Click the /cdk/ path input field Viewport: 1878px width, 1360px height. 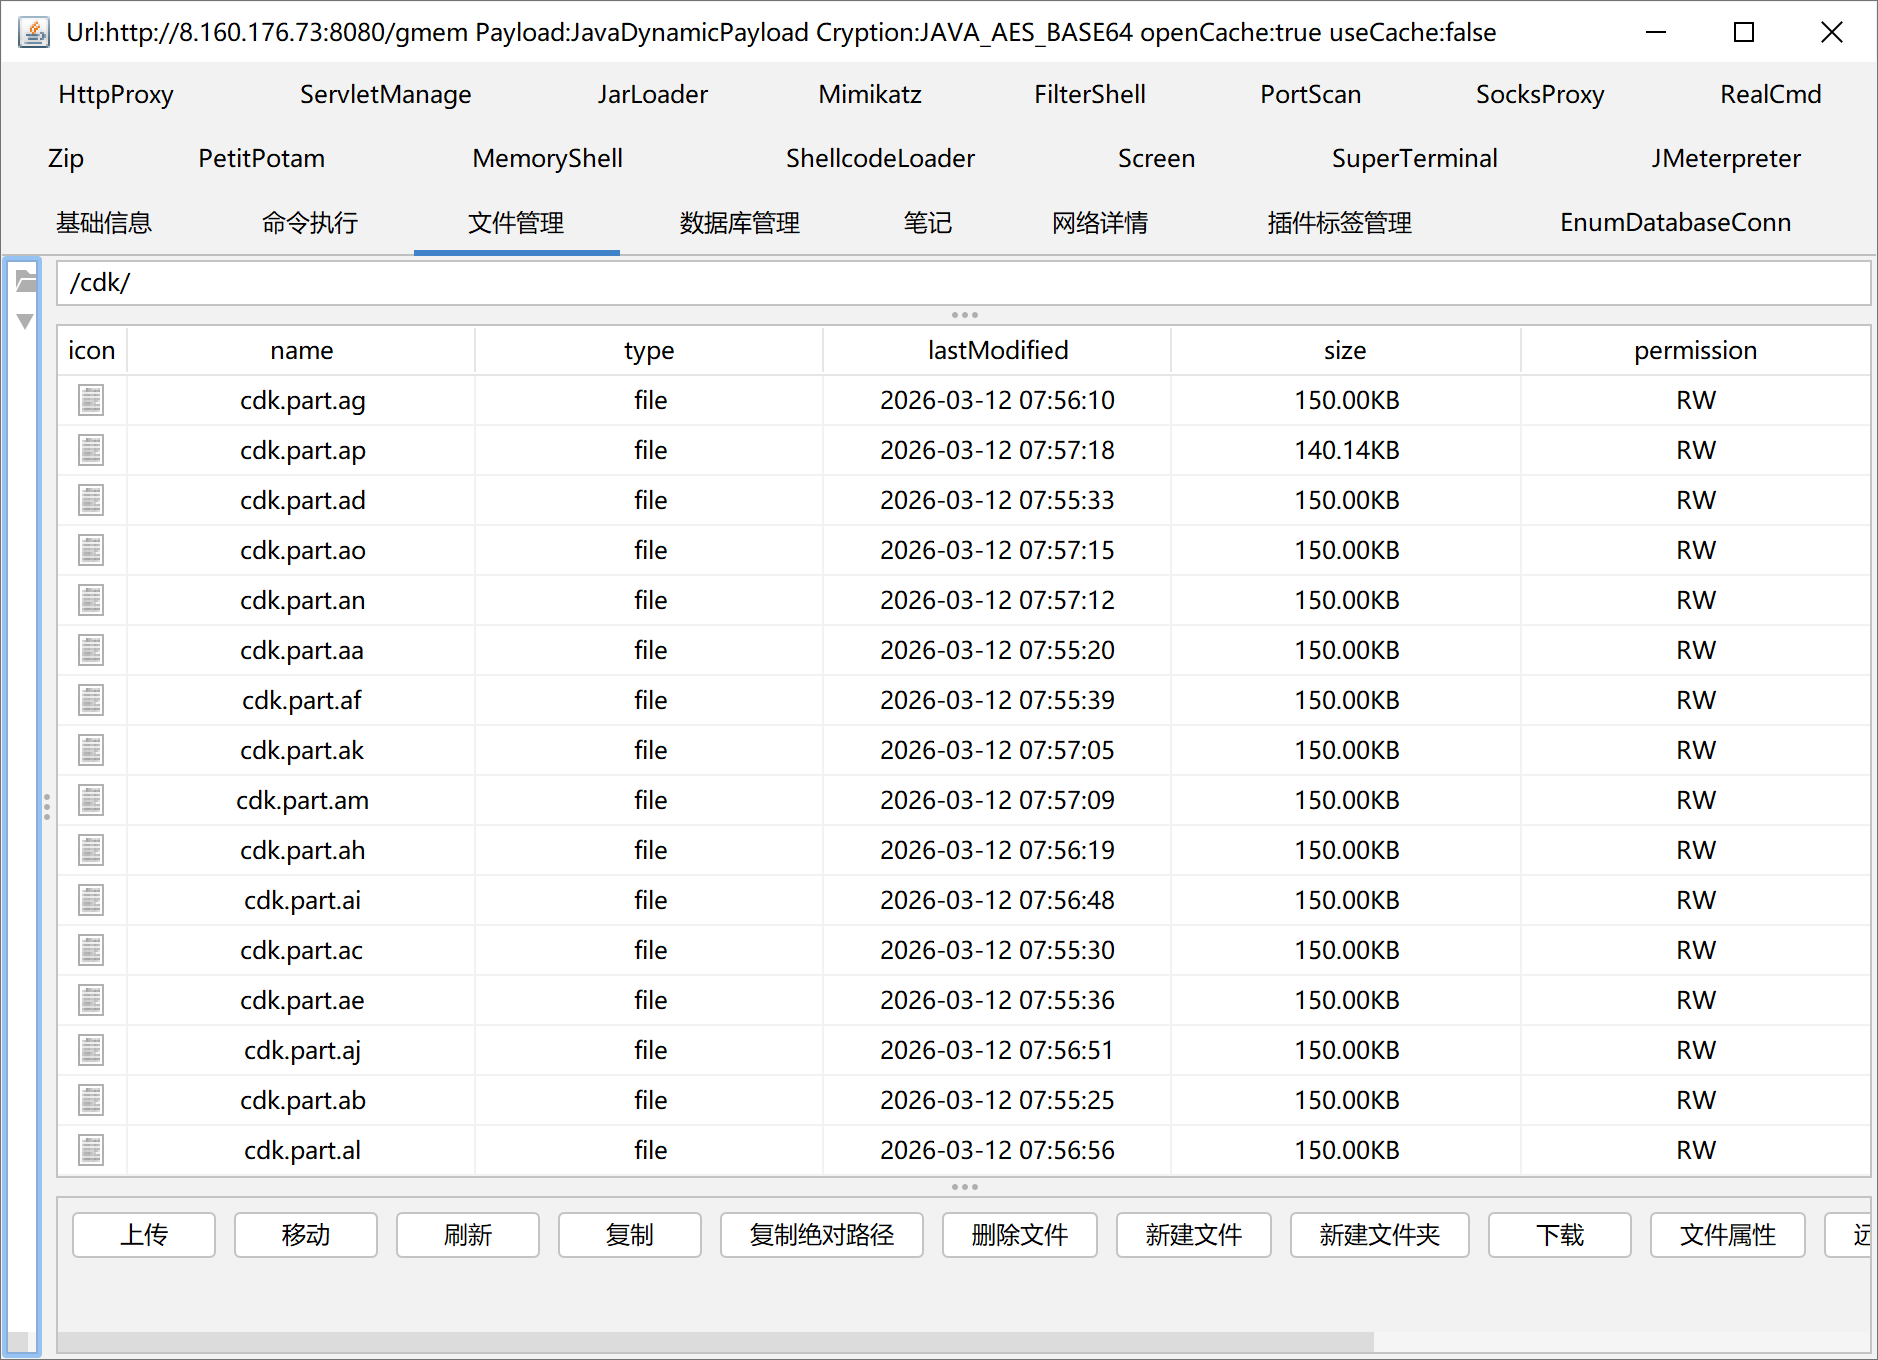(962, 283)
